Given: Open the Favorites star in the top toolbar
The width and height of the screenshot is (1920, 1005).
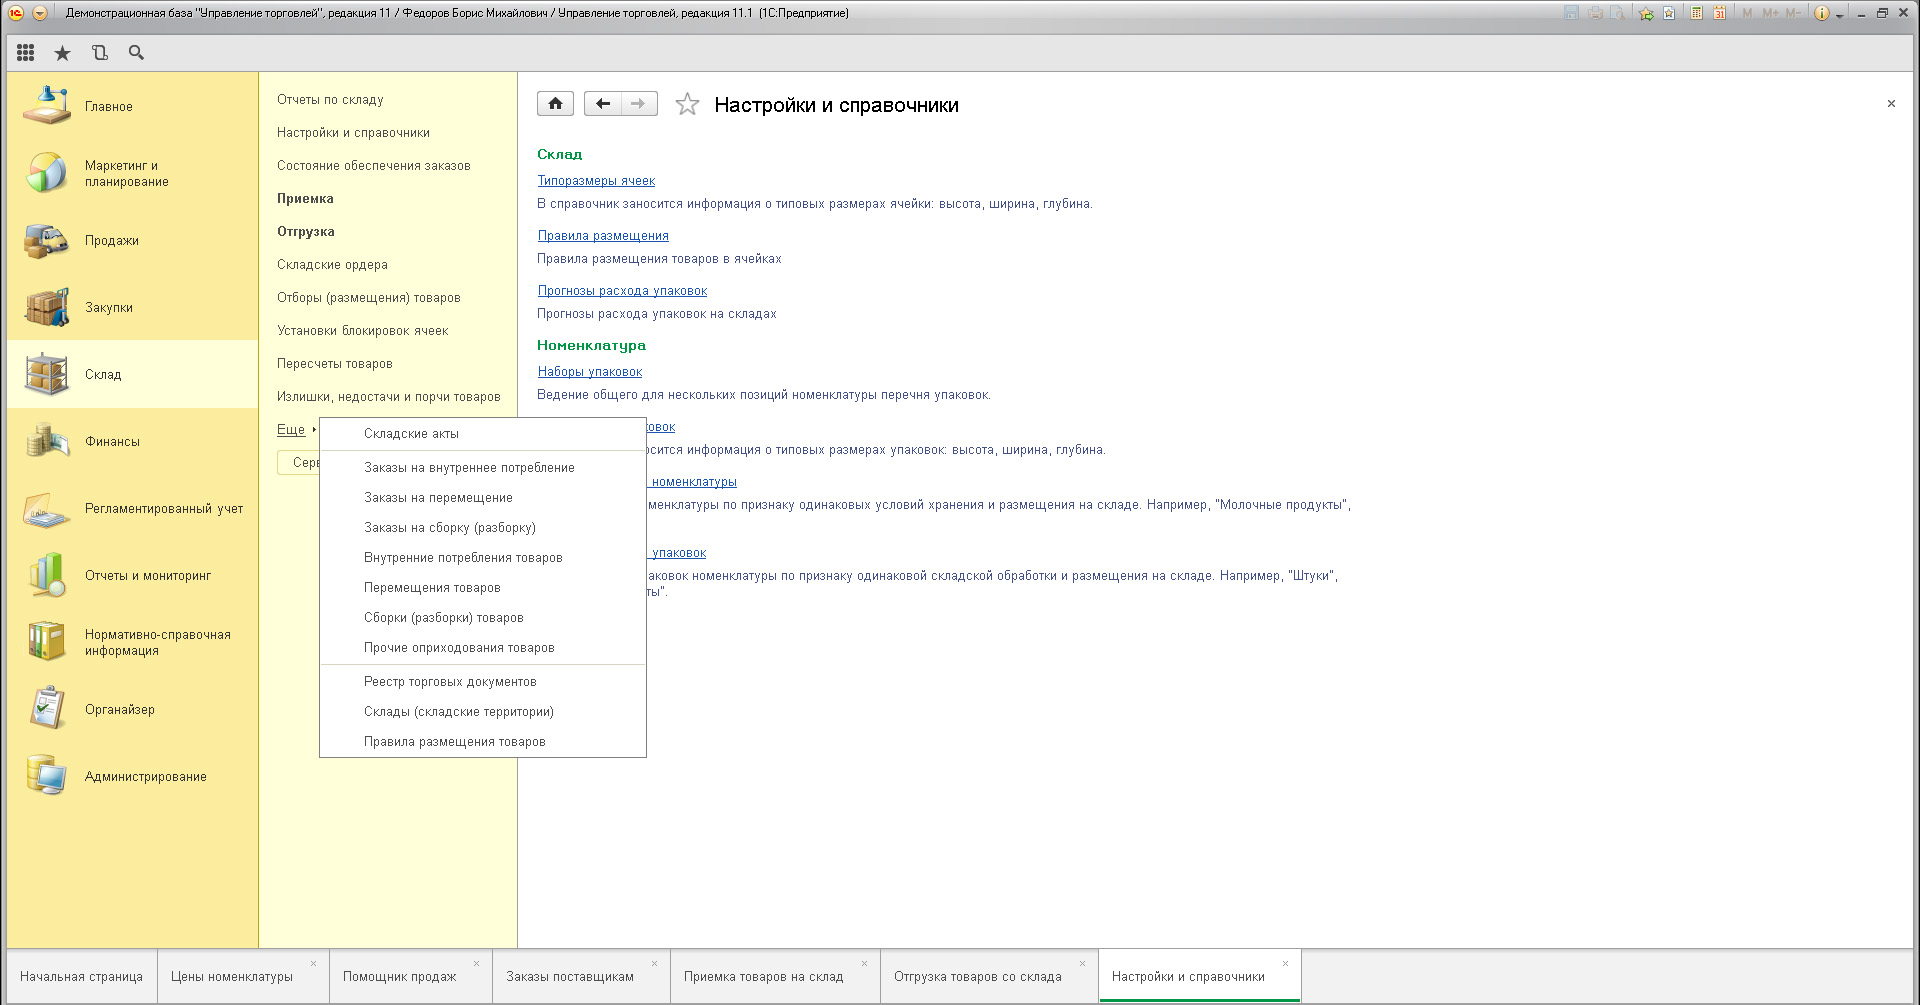Looking at the screenshot, I should 62,53.
